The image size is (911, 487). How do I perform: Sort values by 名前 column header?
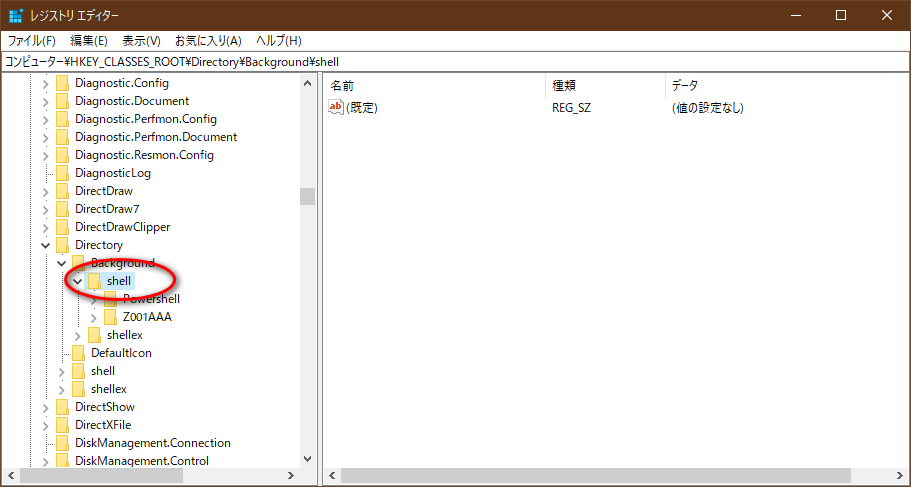point(342,85)
